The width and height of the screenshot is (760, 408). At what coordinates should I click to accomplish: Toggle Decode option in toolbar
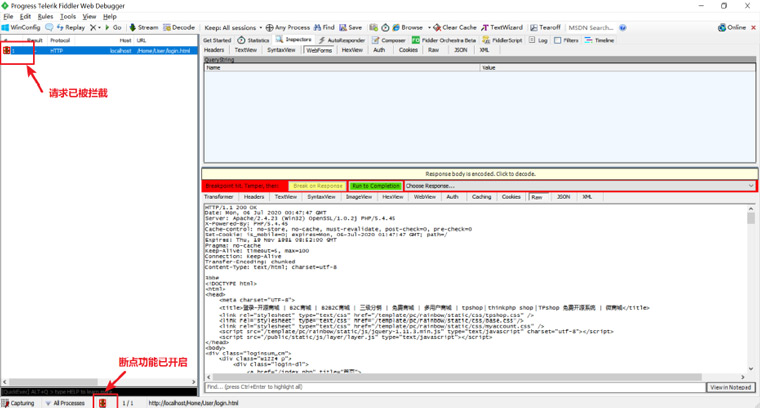click(179, 28)
